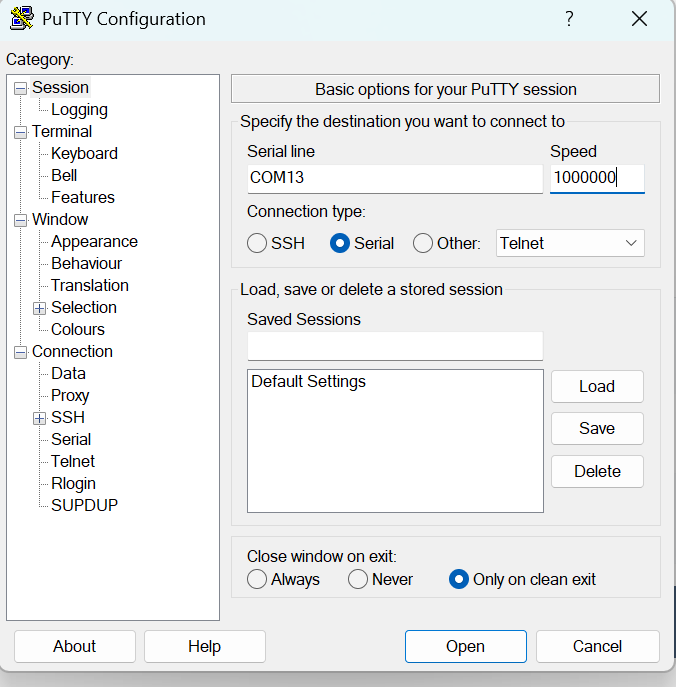Click the Open button to connect
The width and height of the screenshot is (676, 687).
coord(465,646)
